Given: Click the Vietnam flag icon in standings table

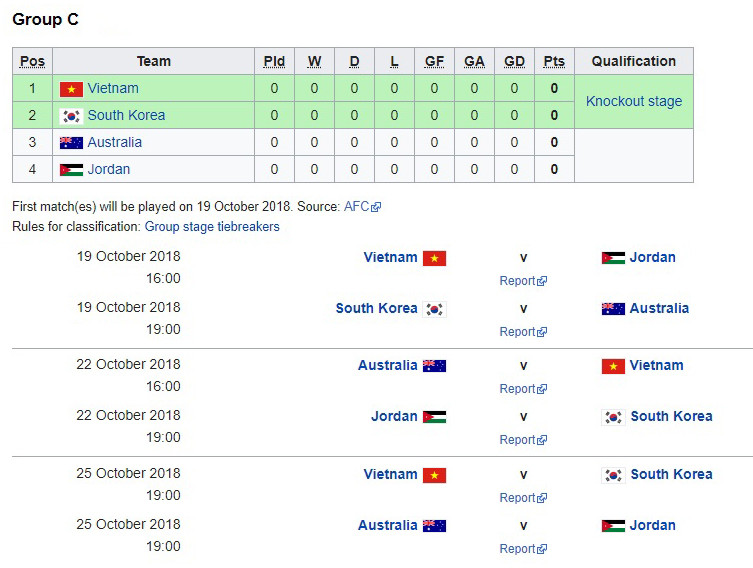Looking at the screenshot, I should pos(71,88).
